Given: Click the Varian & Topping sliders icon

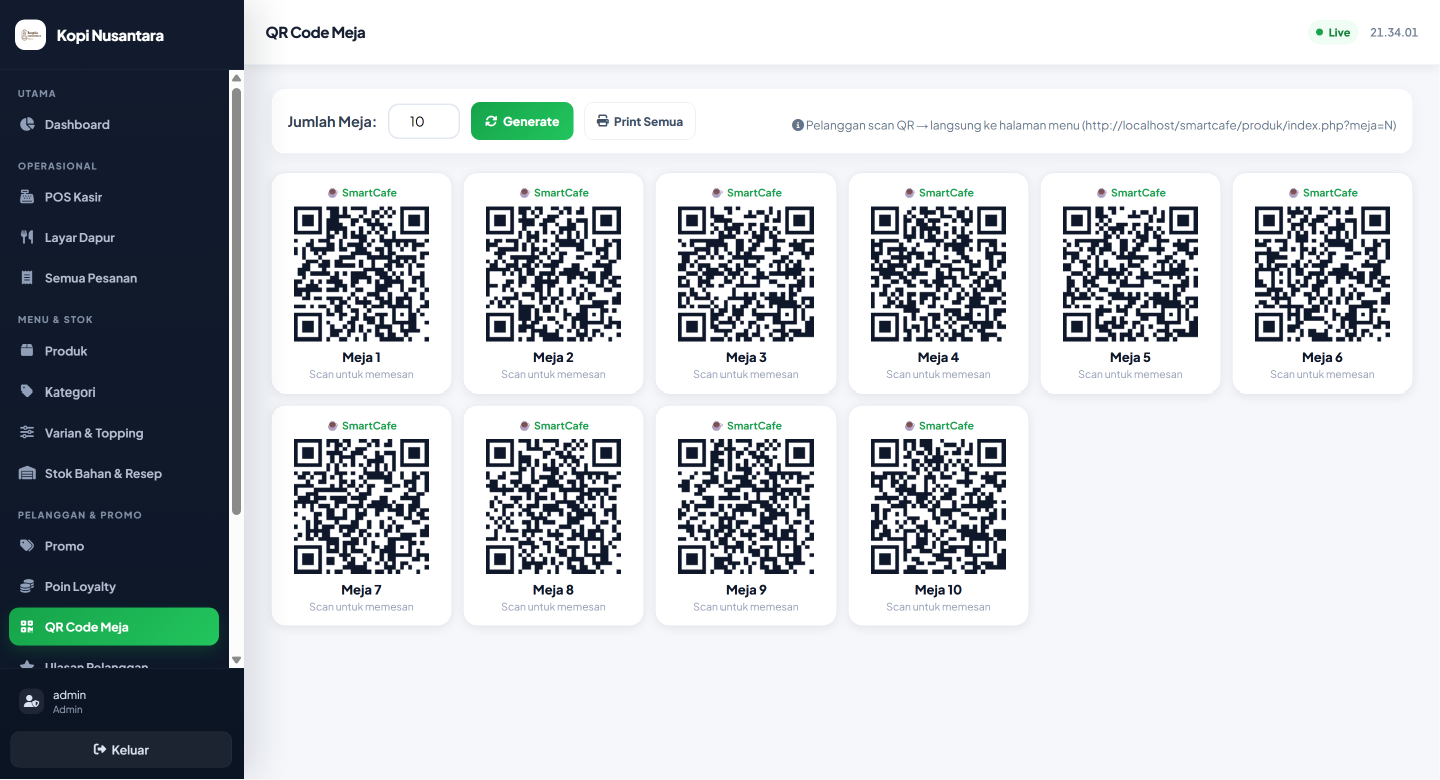Looking at the screenshot, I should pos(27,433).
